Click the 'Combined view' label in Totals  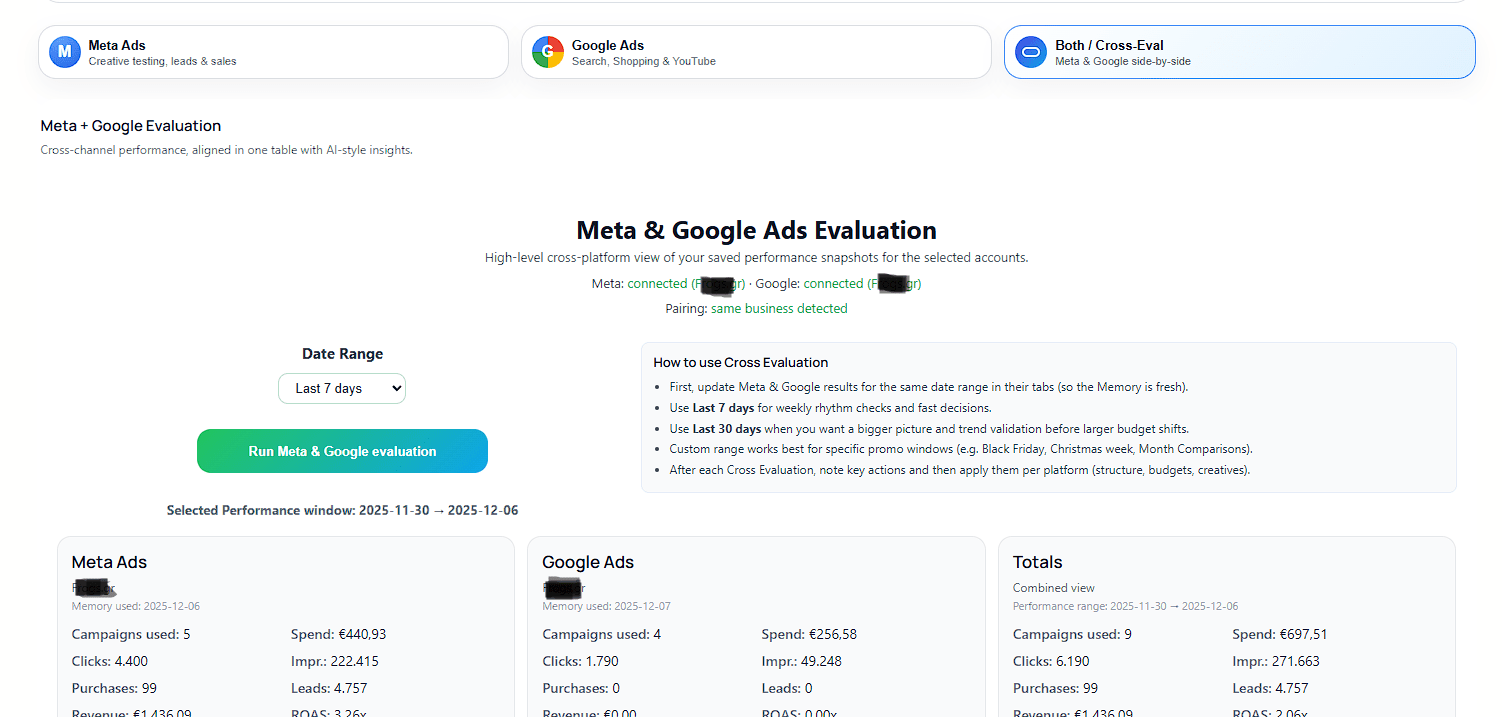1054,588
